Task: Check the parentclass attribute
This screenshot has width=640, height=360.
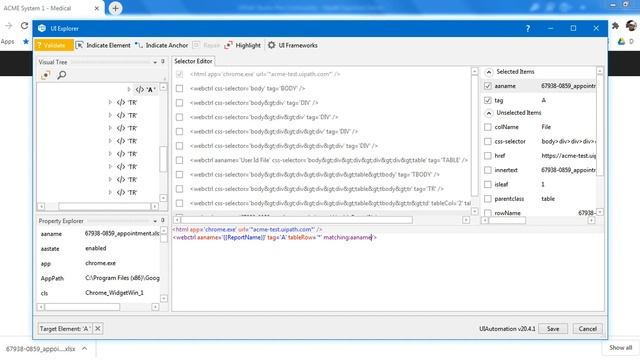Action: (x=487, y=199)
